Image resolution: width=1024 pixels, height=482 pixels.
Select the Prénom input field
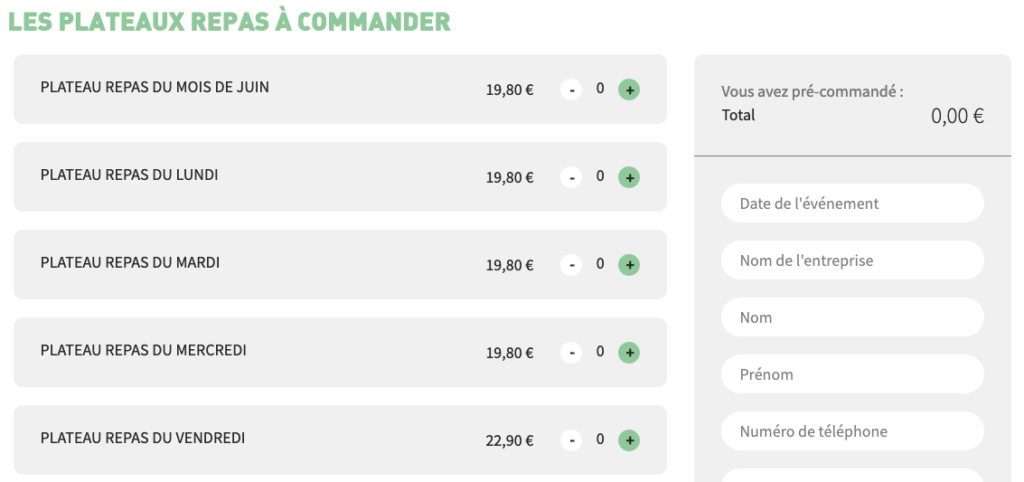tap(852, 374)
